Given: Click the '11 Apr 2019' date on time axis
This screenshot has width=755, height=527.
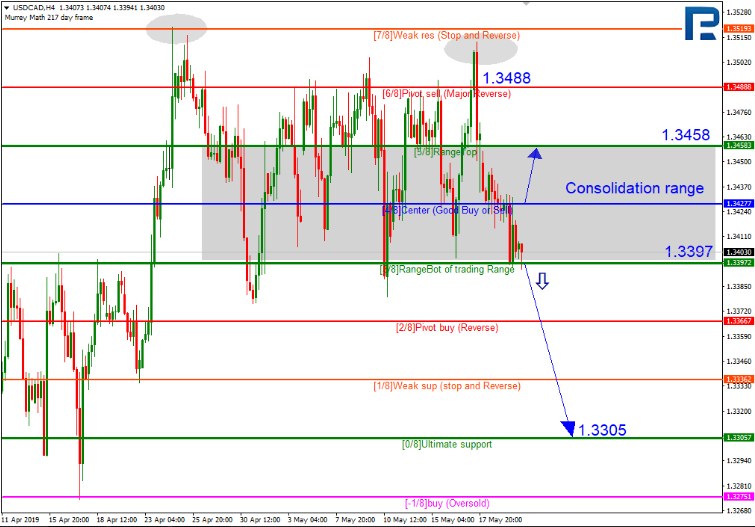Looking at the screenshot, I should pyautogui.click(x=22, y=520).
